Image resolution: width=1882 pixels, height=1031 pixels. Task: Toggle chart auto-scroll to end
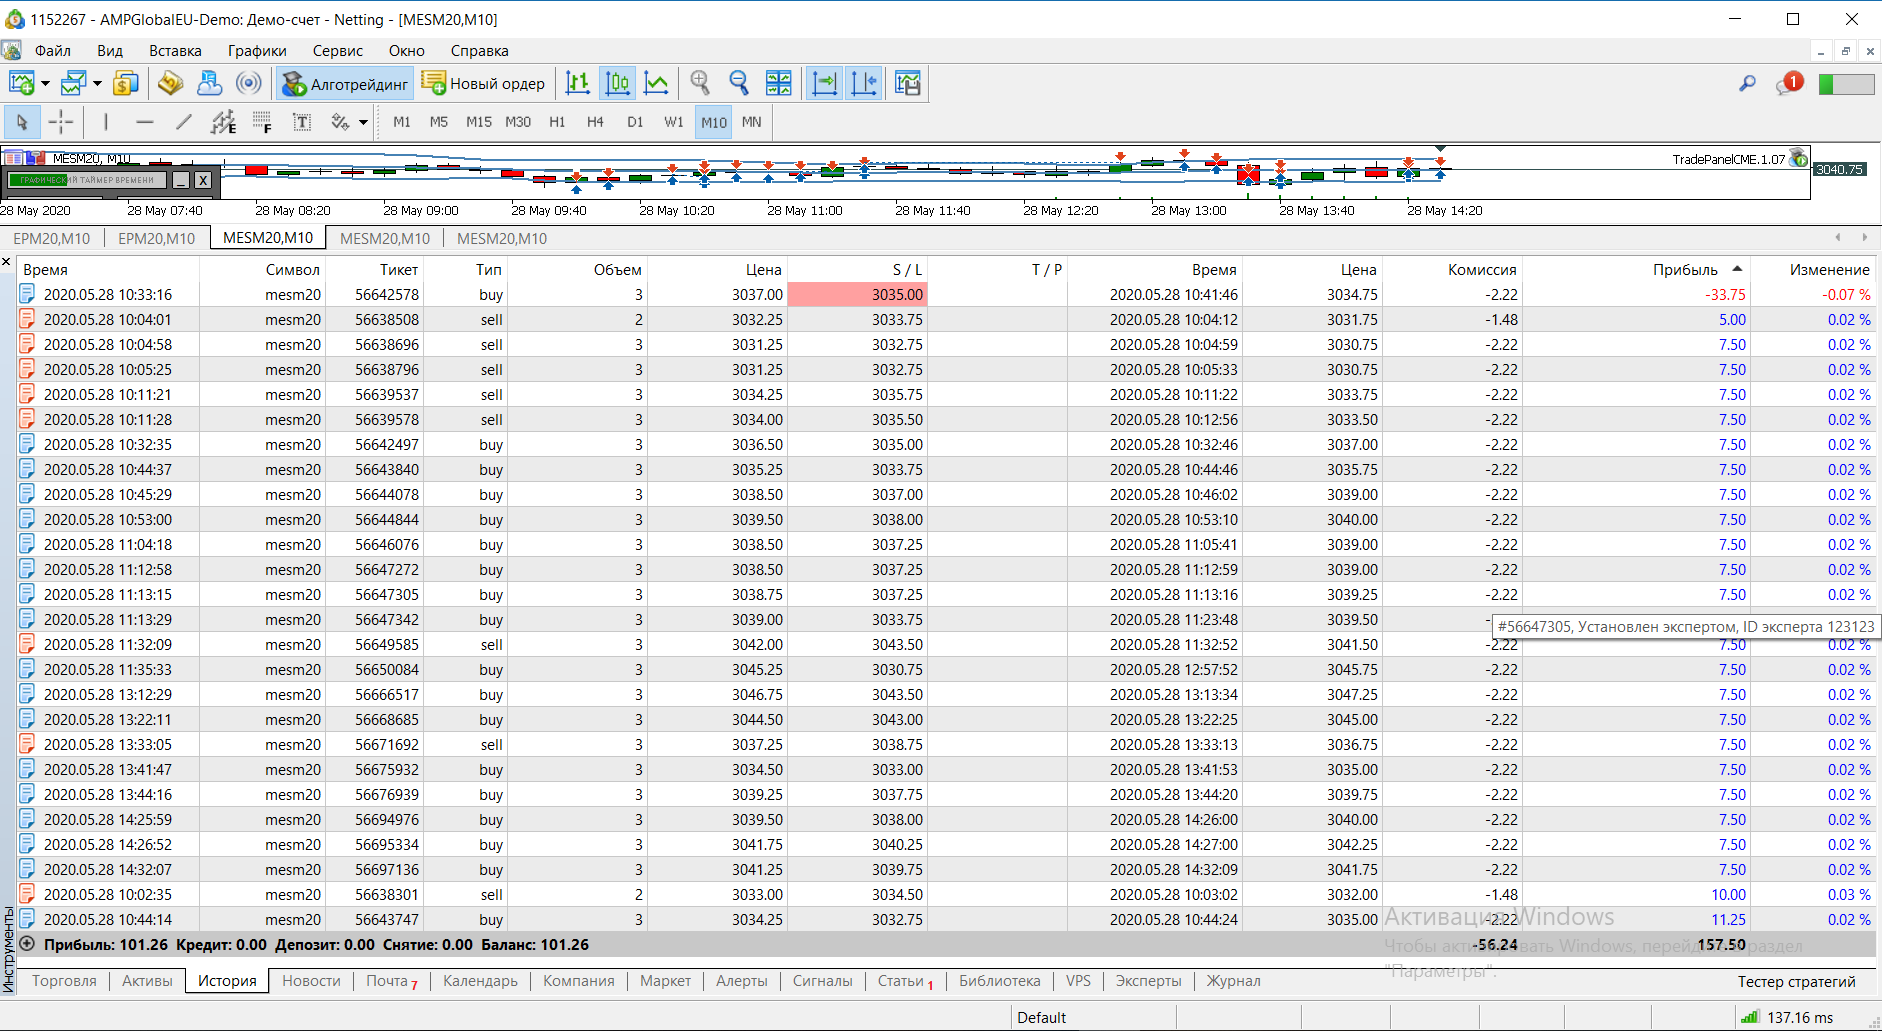[x=825, y=83]
